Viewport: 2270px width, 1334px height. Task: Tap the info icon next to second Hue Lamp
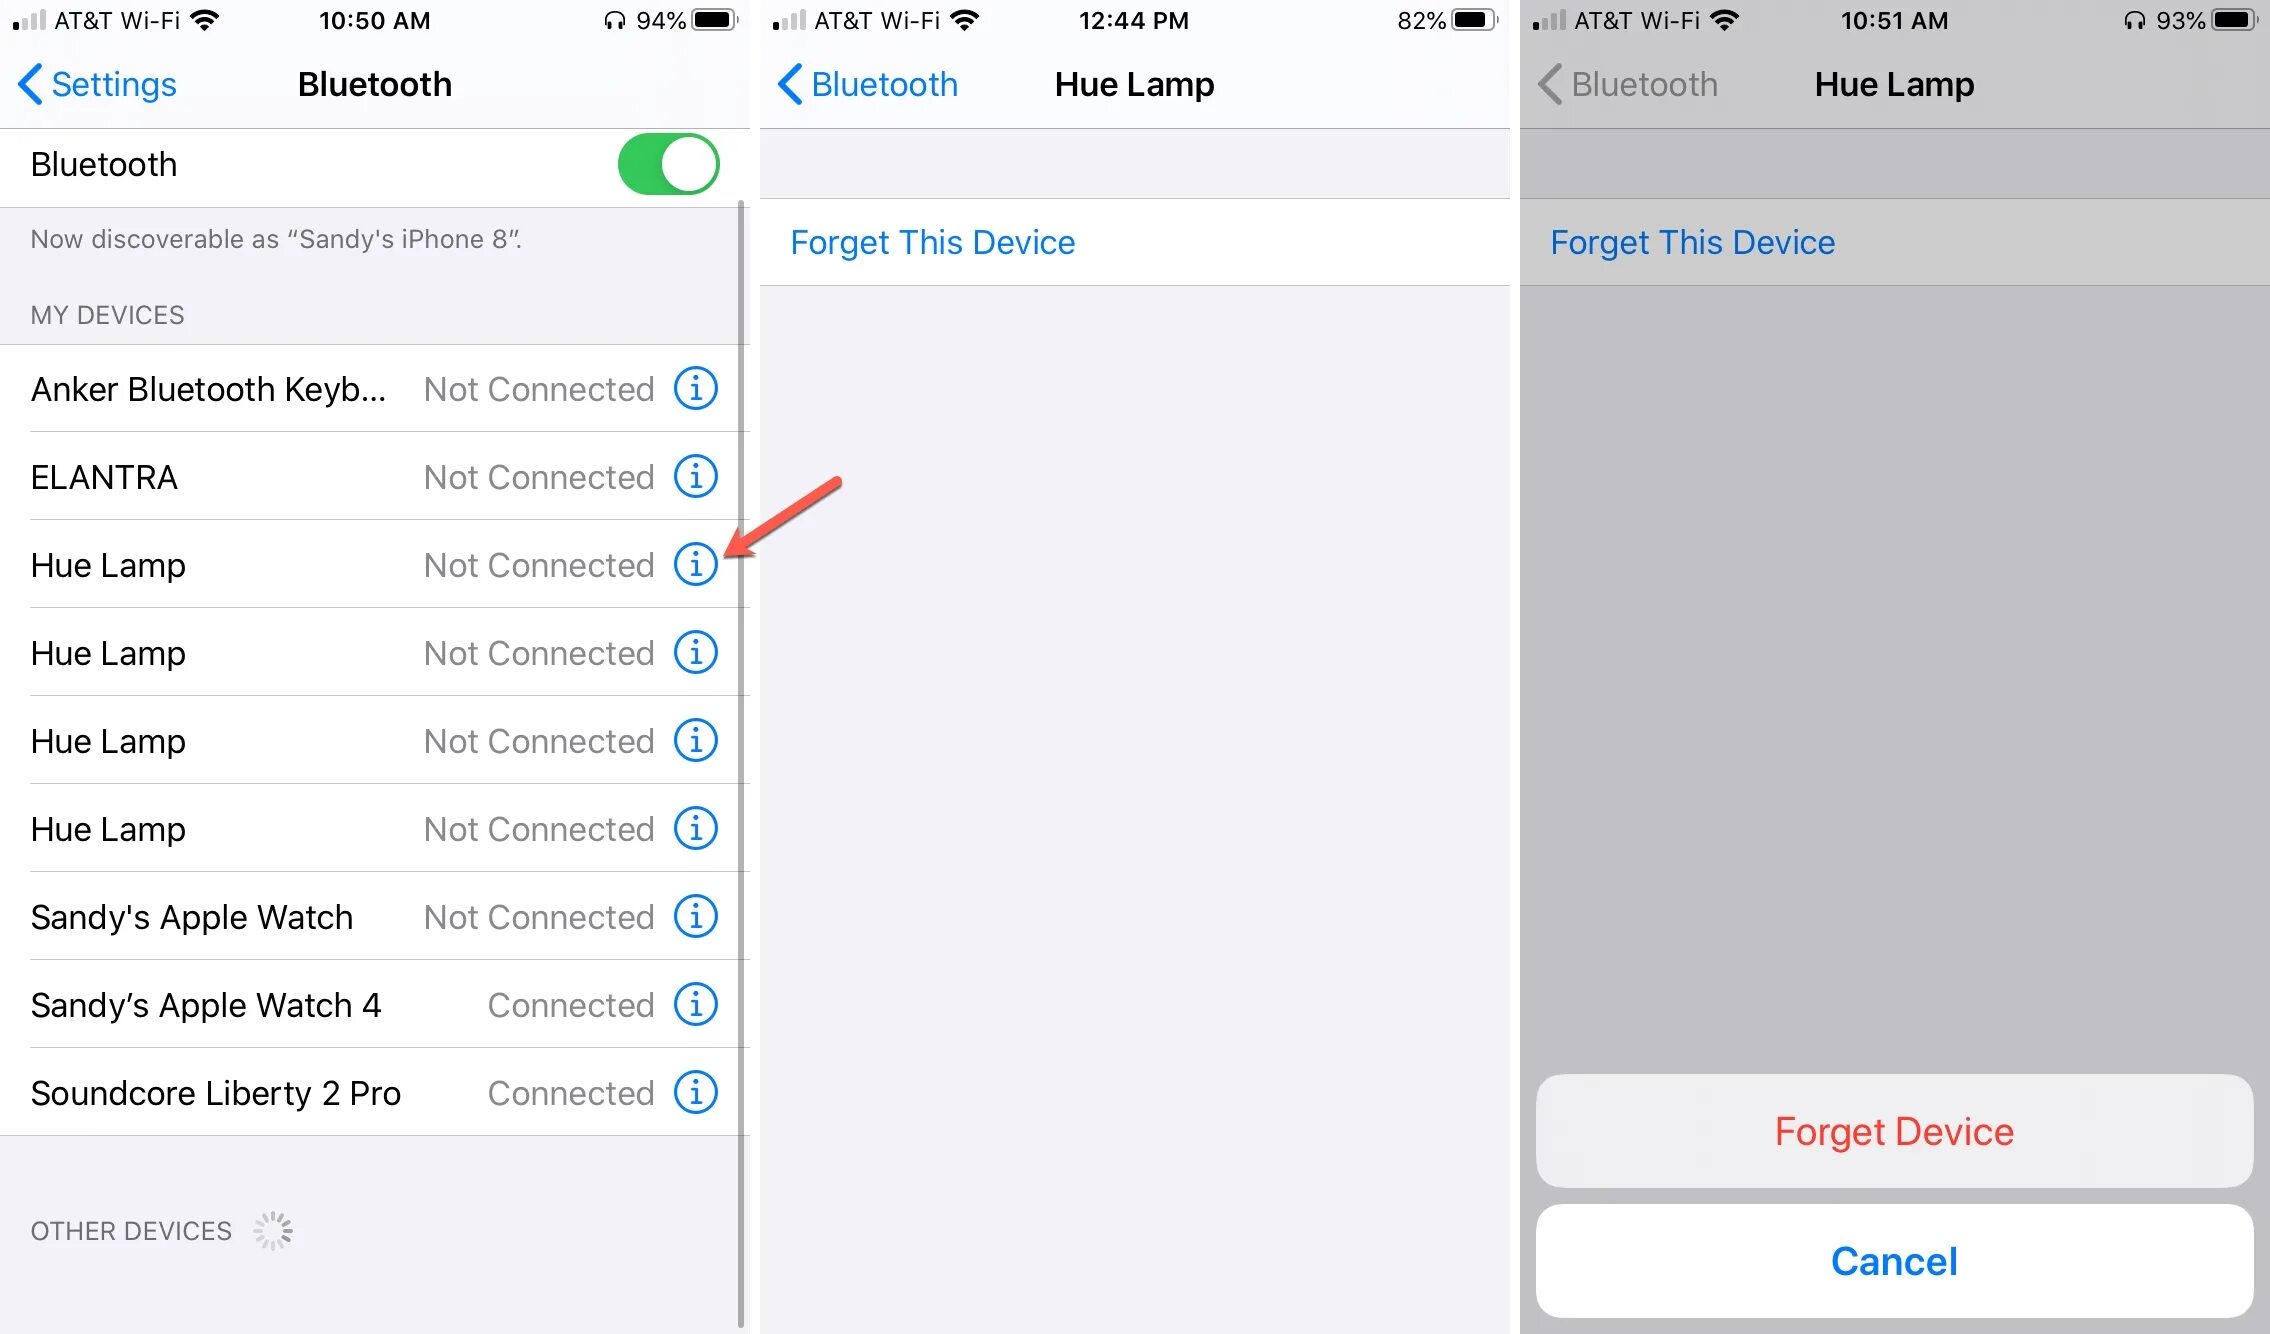click(x=695, y=653)
